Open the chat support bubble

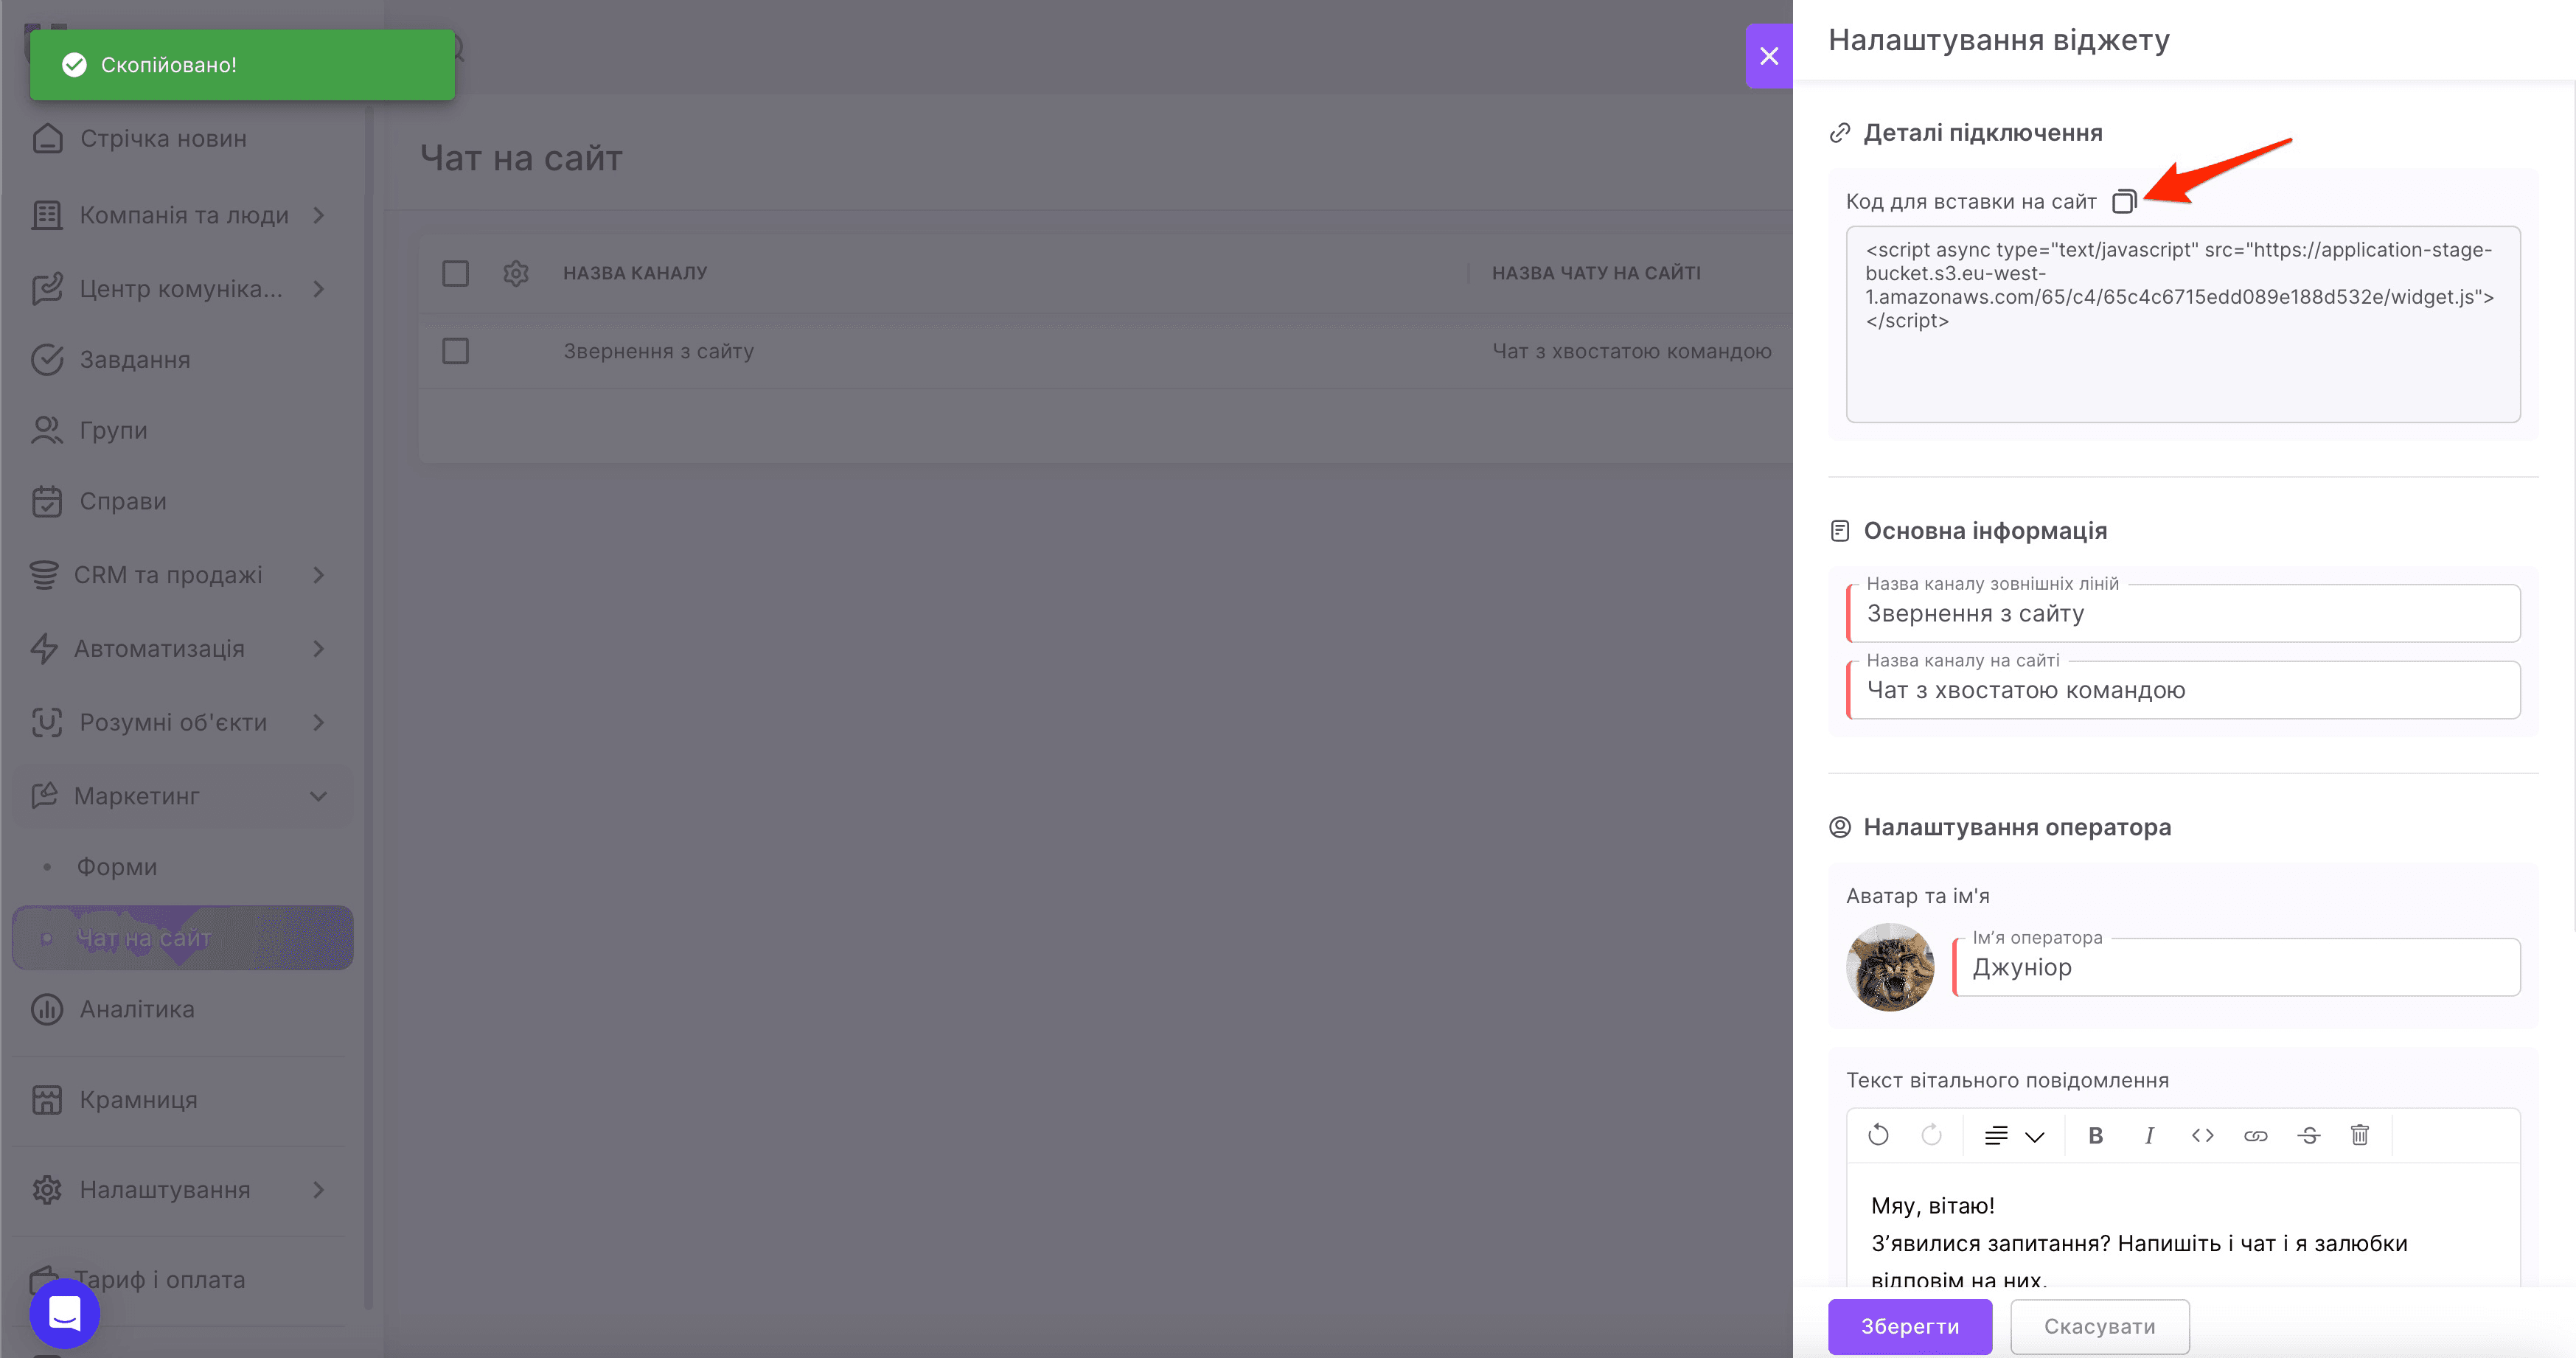click(65, 1313)
